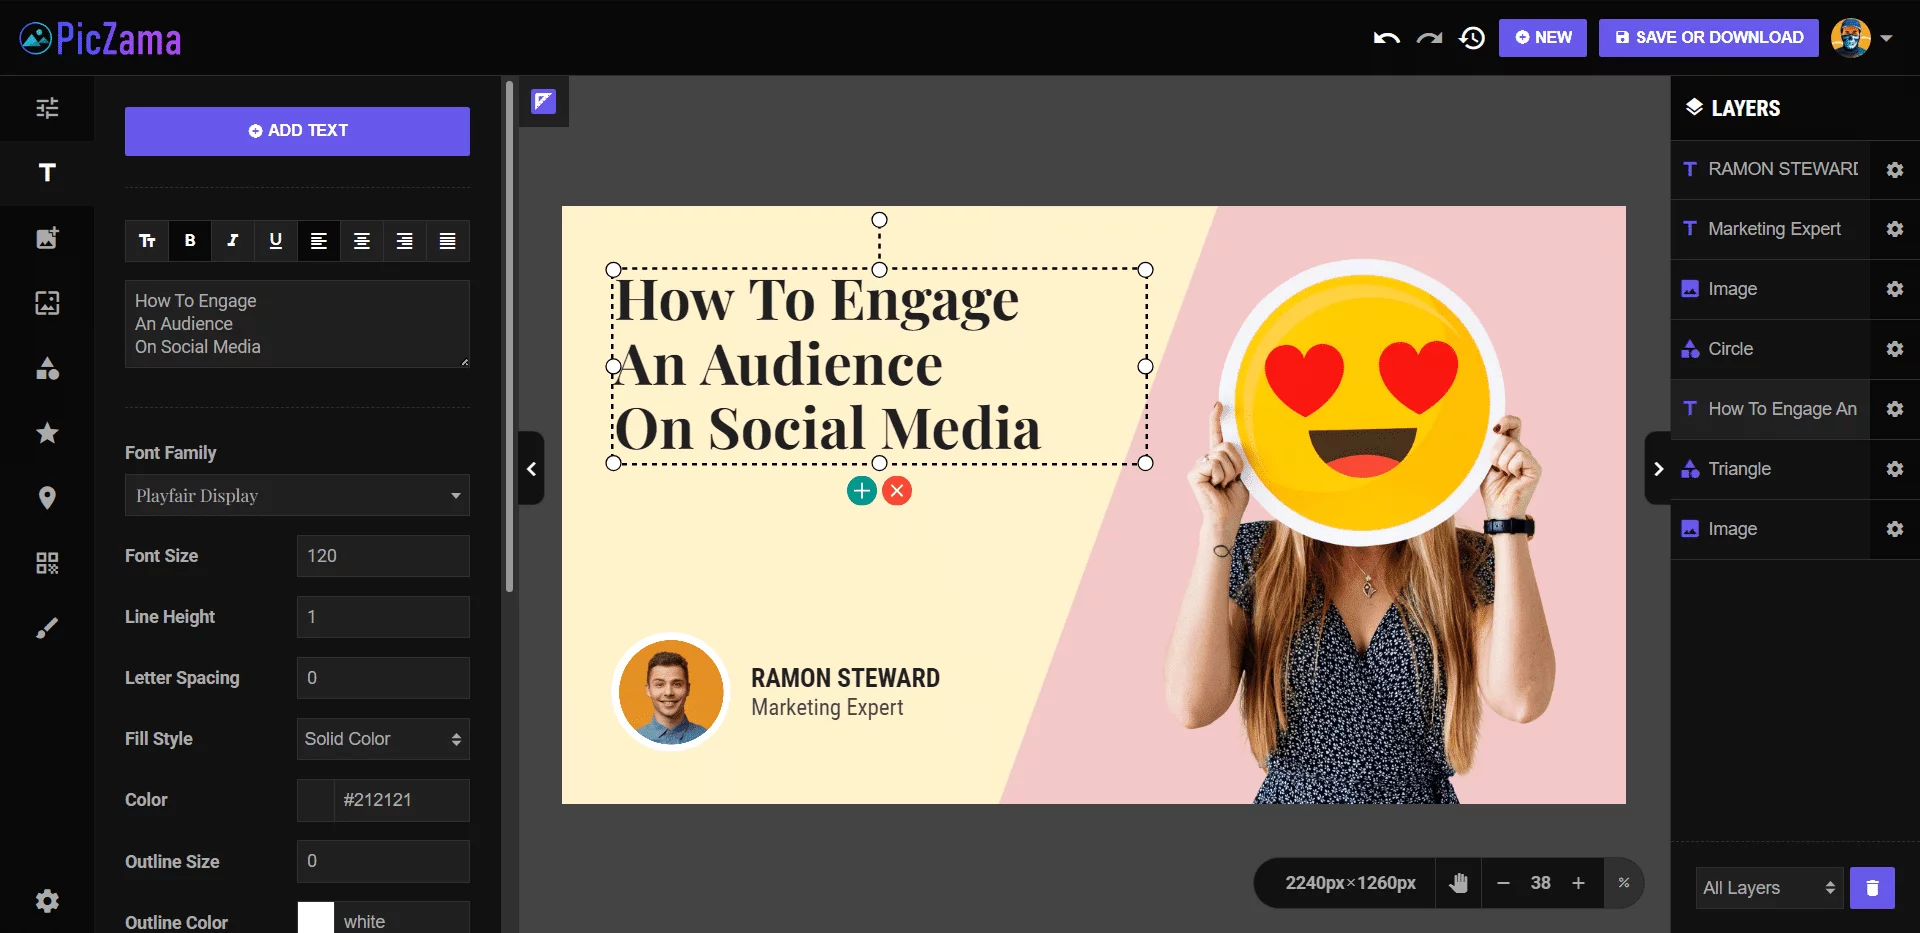Delete layers with the trash button
Viewport: 1920px width, 933px height.
point(1872,888)
